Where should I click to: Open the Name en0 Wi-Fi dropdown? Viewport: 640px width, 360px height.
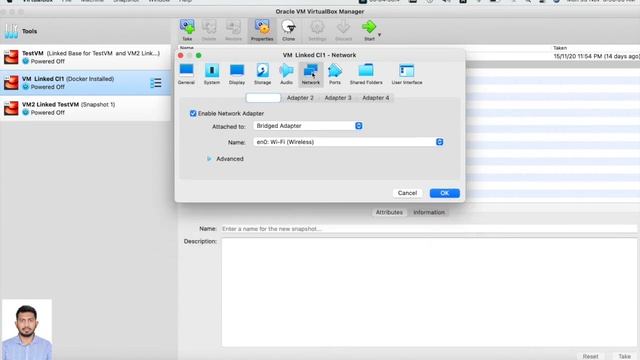click(x=349, y=142)
